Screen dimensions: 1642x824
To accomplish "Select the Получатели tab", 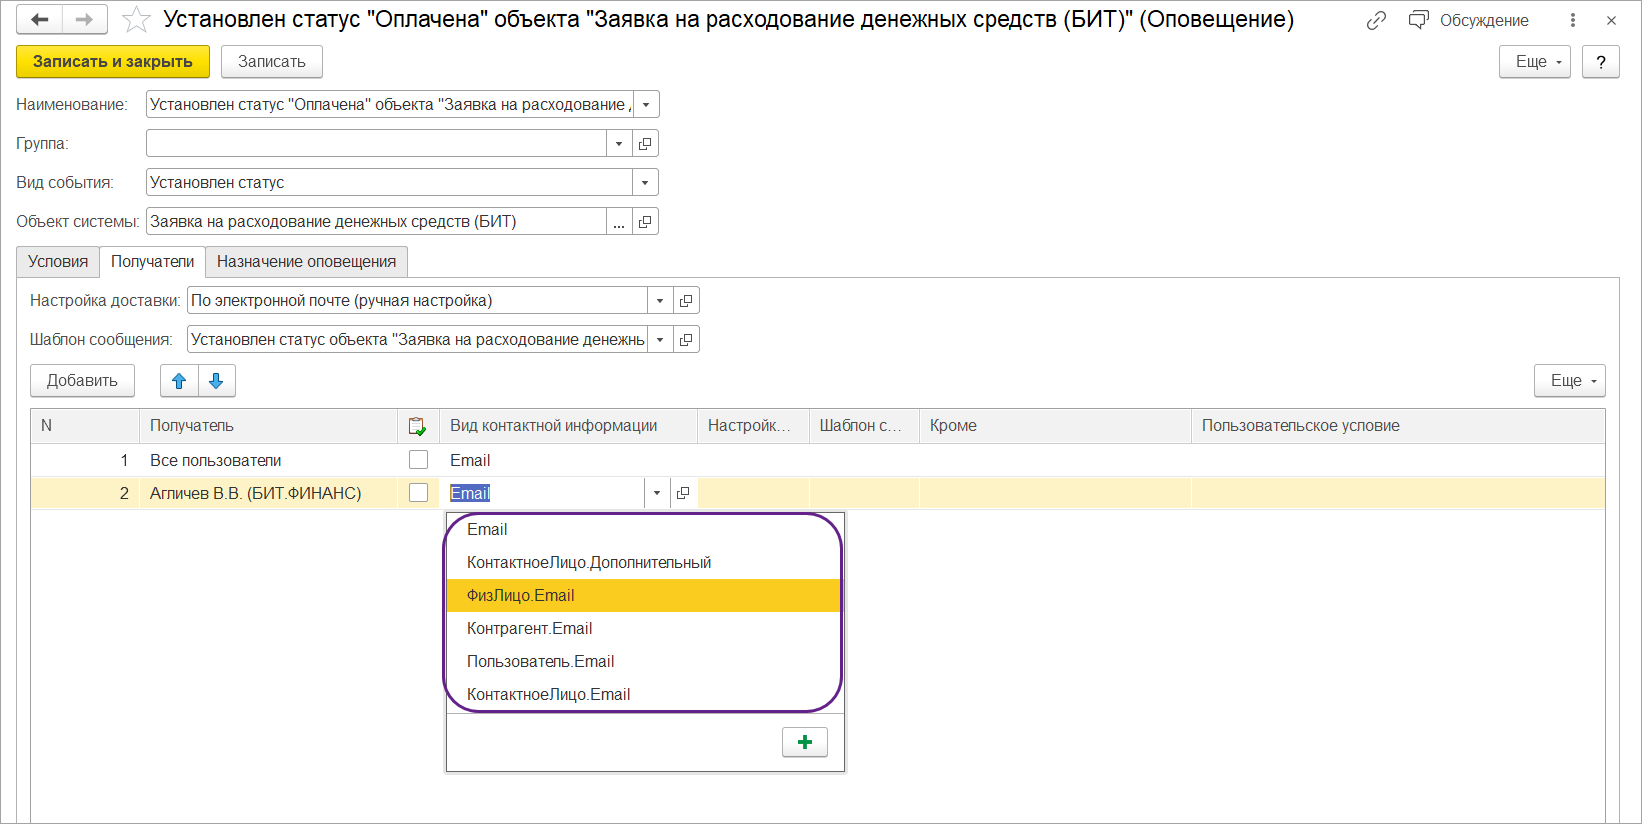I will [x=153, y=262].
